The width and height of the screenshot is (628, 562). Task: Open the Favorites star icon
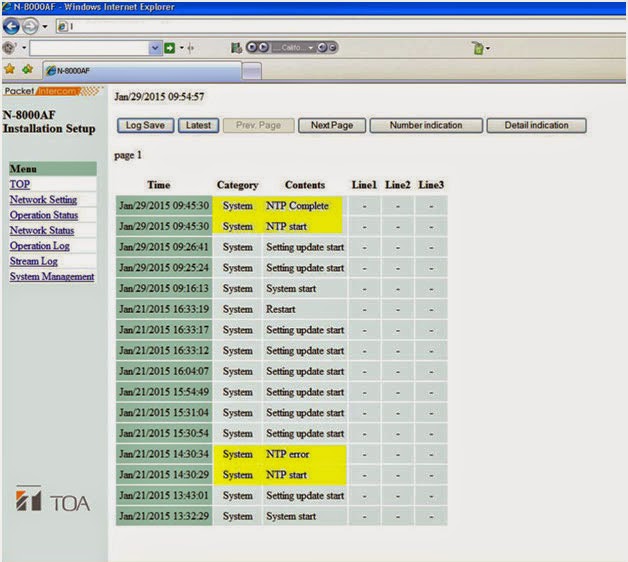click(x=9, y=69)
